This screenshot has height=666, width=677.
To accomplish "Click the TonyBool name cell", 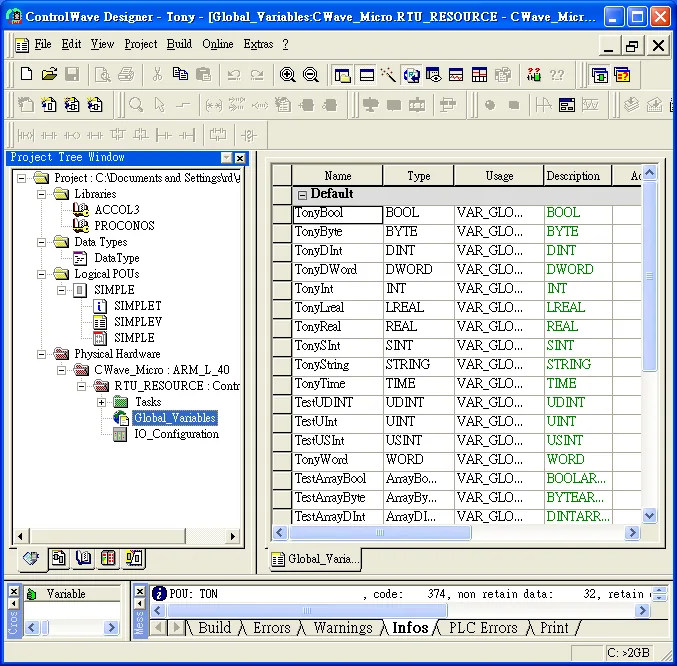I will (337, 213).
